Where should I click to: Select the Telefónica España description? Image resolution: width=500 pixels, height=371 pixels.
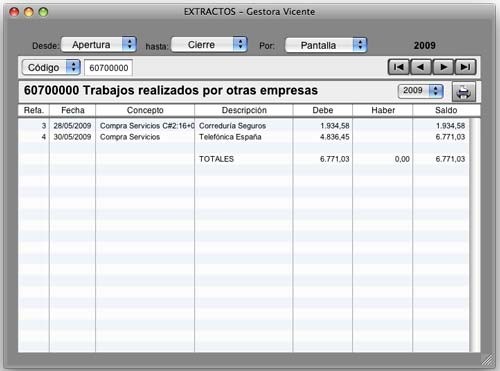point(230,137)
